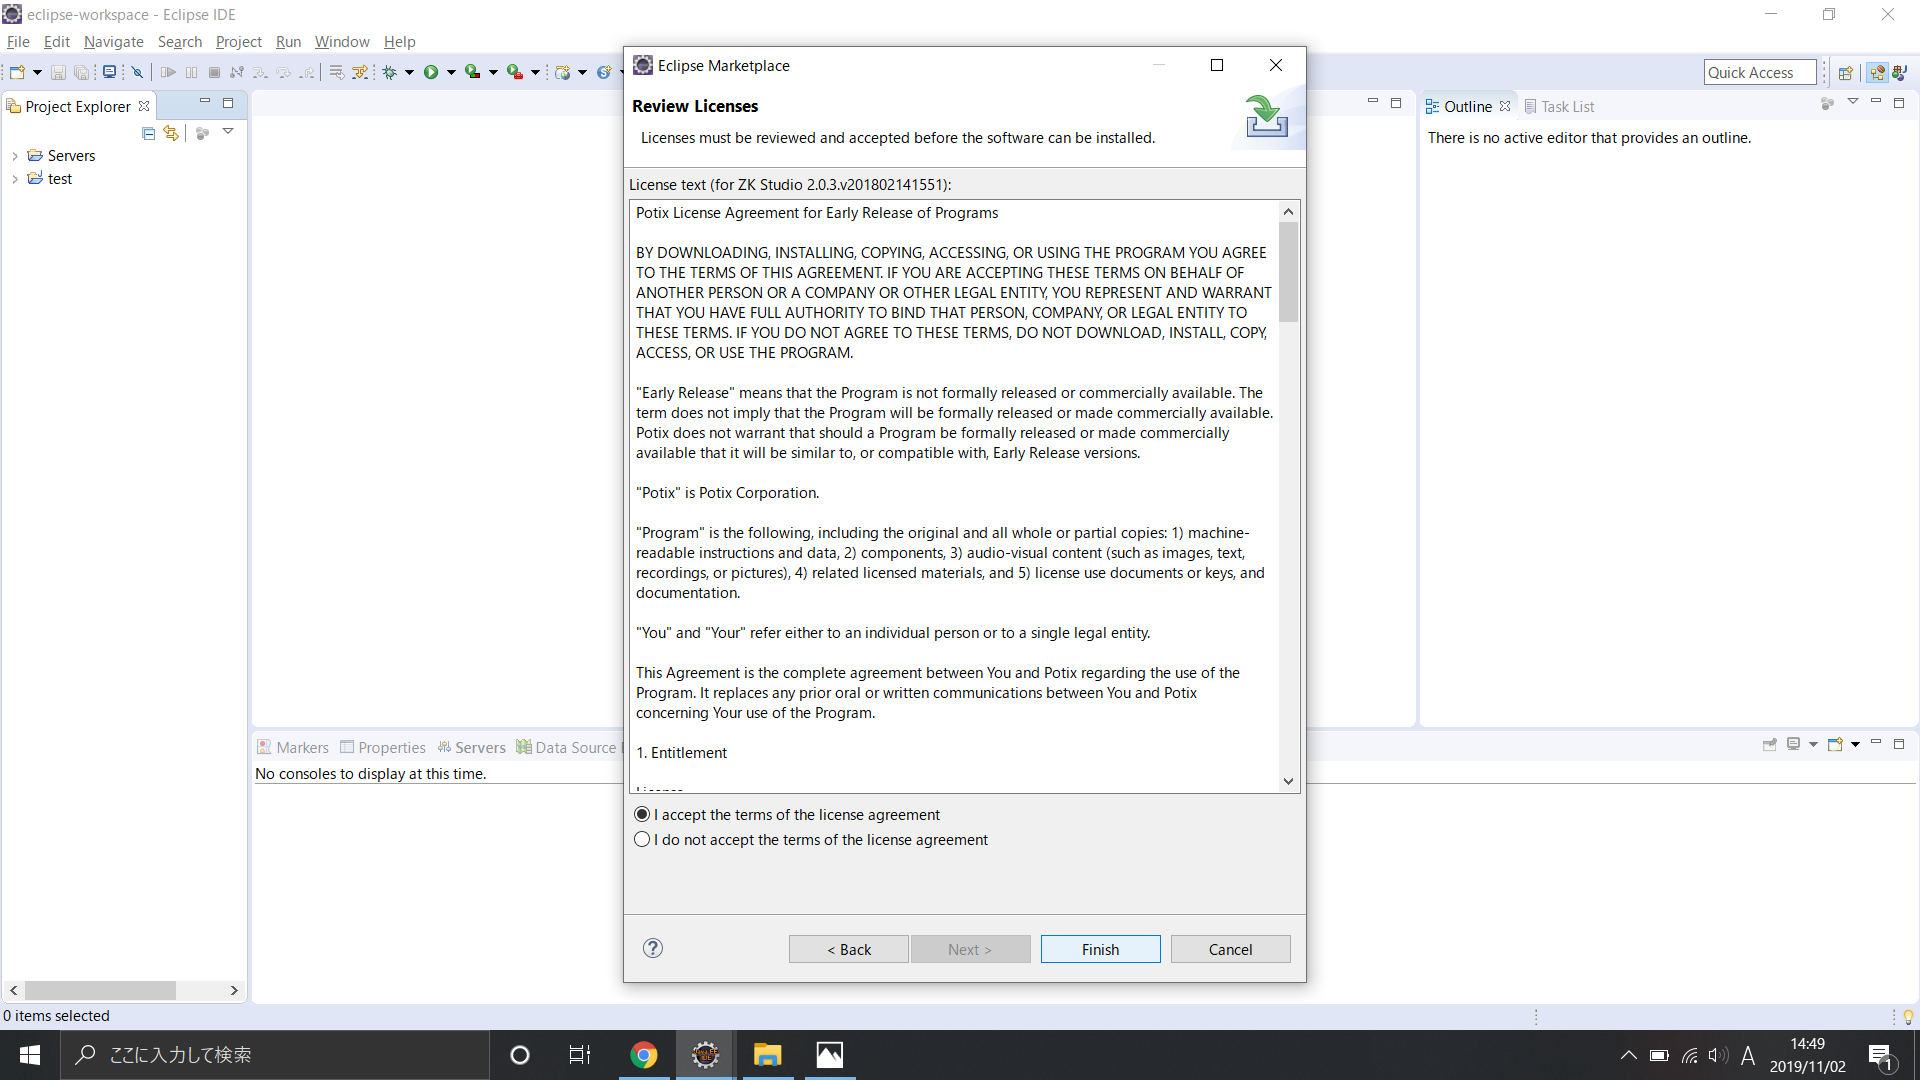This screenshot has width=1920, height=1080.
Task: Open Chrome from the Windows taskbar
Action: 644,1055
